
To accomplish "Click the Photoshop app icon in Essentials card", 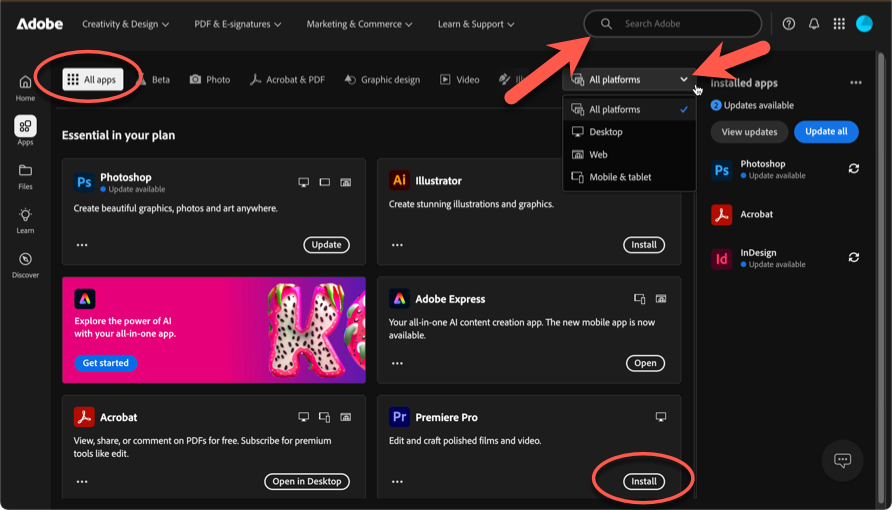I will coord(84,182).
